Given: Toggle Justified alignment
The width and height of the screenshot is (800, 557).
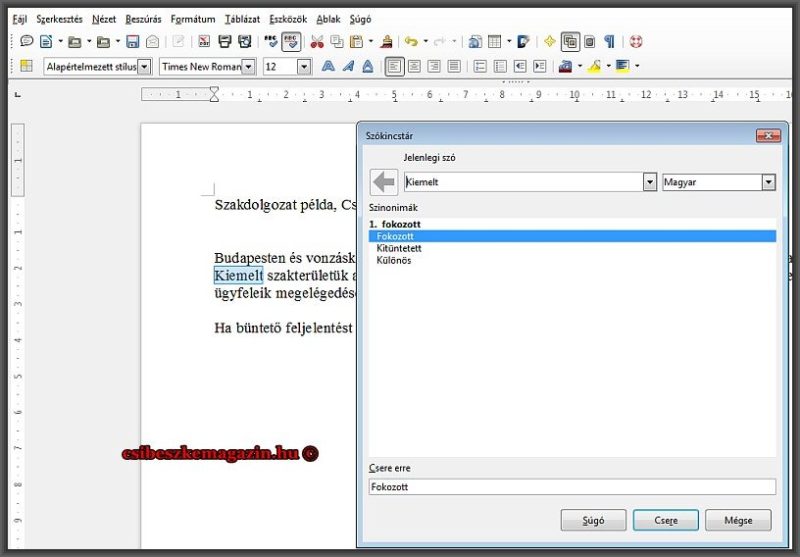Looking at the screenshot, I should click(454, 66).
